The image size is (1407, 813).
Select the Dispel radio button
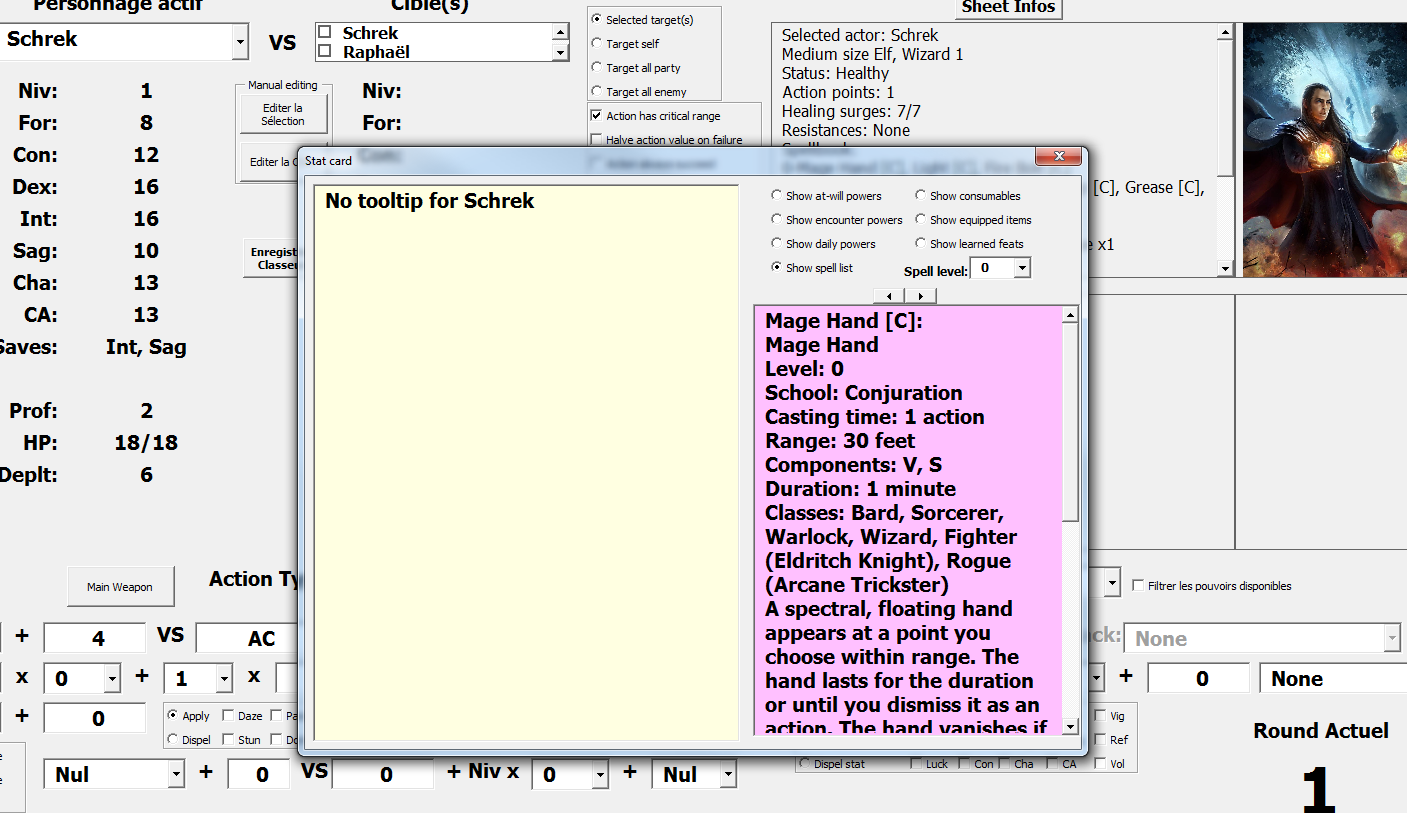pyautogui.click(x=173, y=740)
